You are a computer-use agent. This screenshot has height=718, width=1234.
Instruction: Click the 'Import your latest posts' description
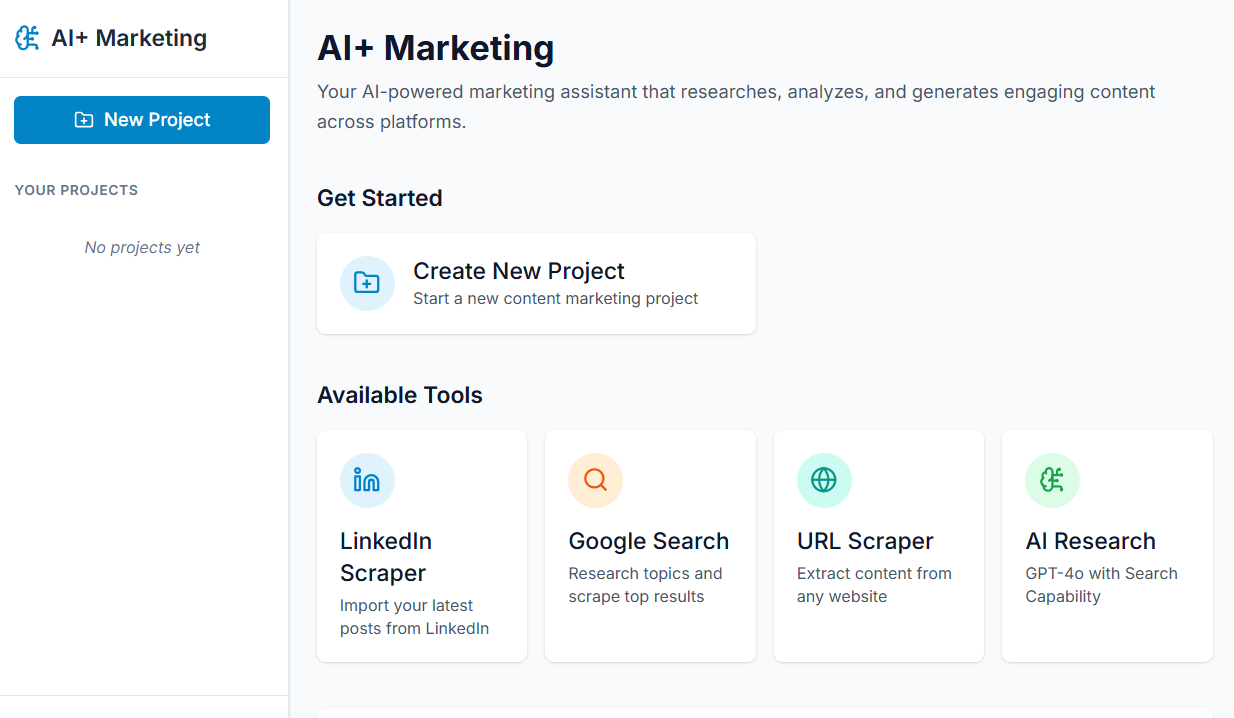(414, 617)
